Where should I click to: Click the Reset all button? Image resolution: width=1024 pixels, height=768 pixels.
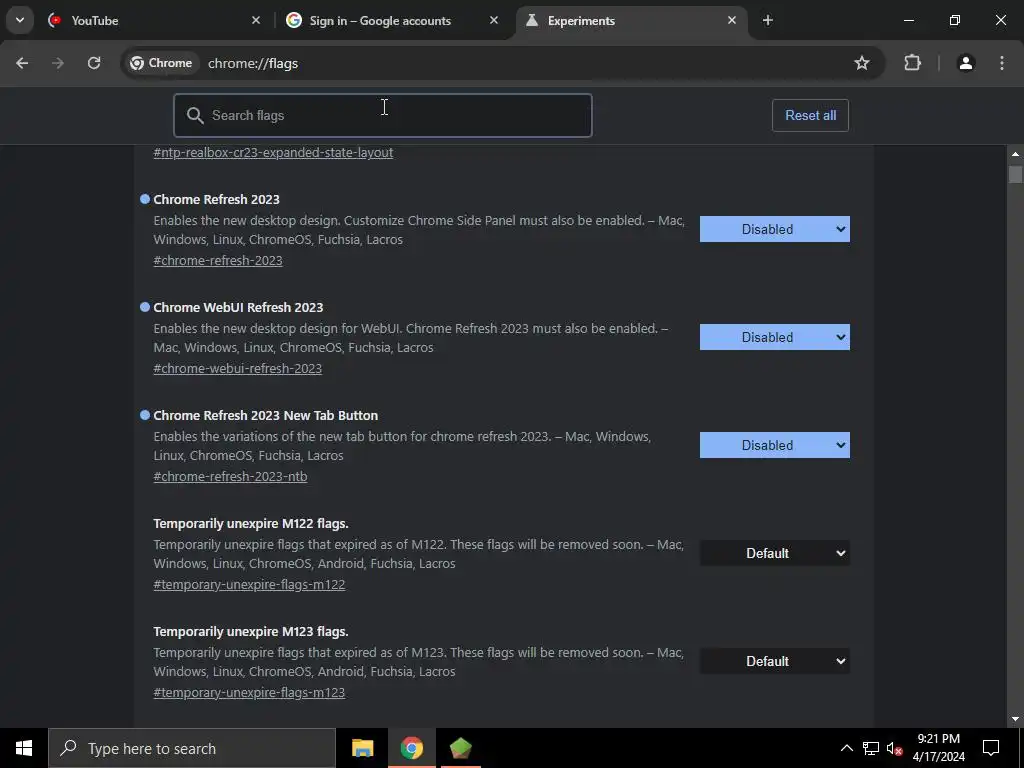pos(810,116)
